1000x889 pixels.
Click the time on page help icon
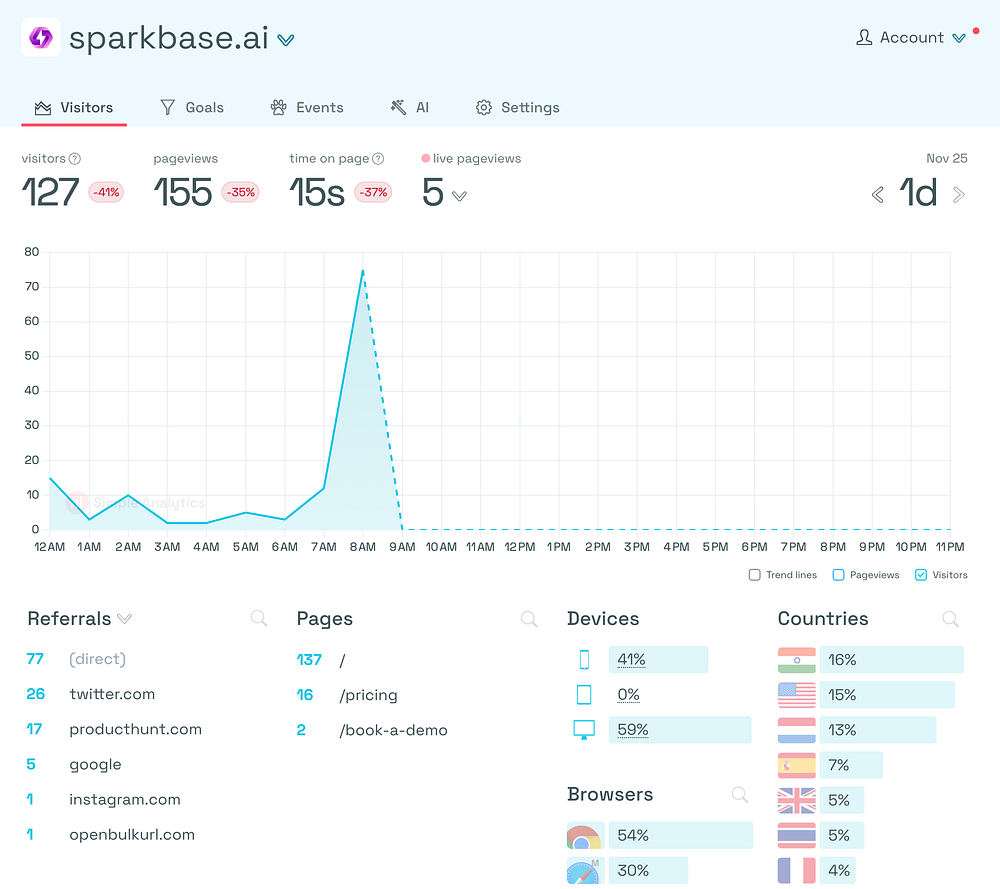click(x=378, y=159)
